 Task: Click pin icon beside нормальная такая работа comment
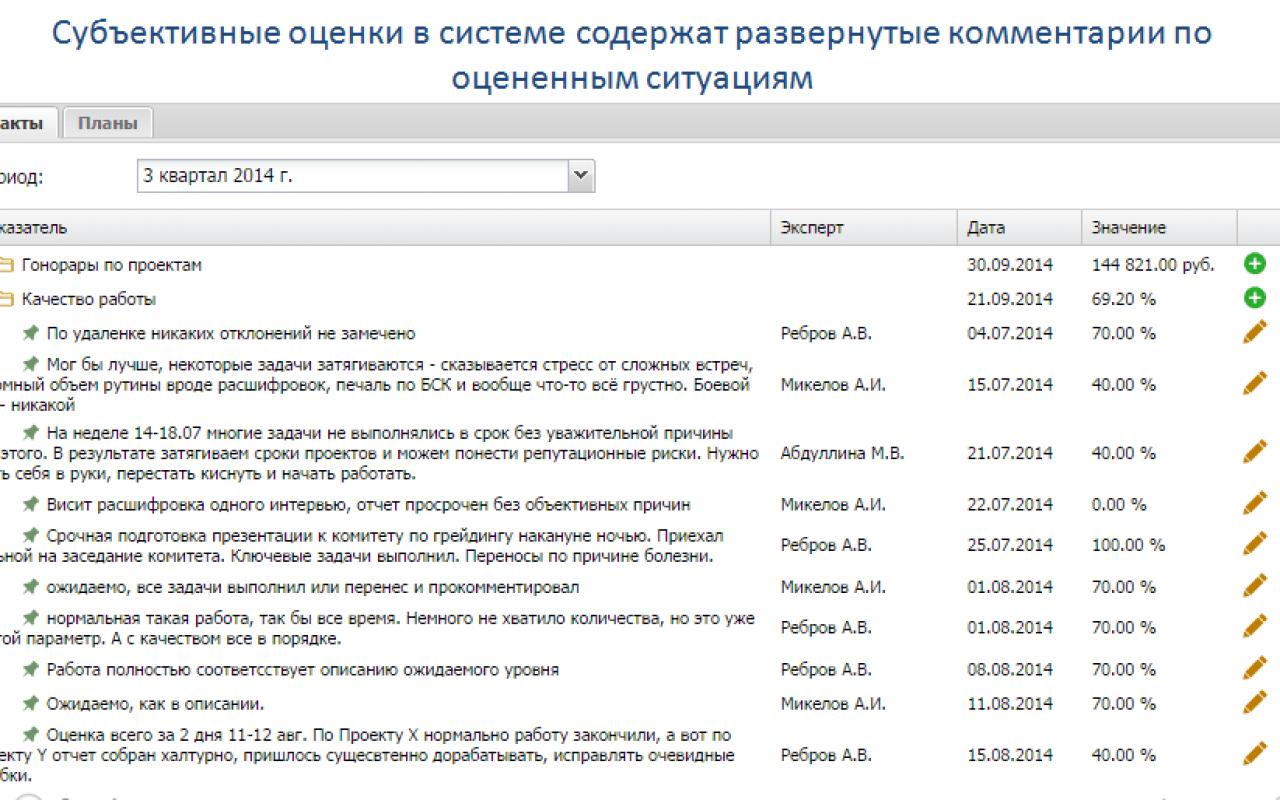31,617
